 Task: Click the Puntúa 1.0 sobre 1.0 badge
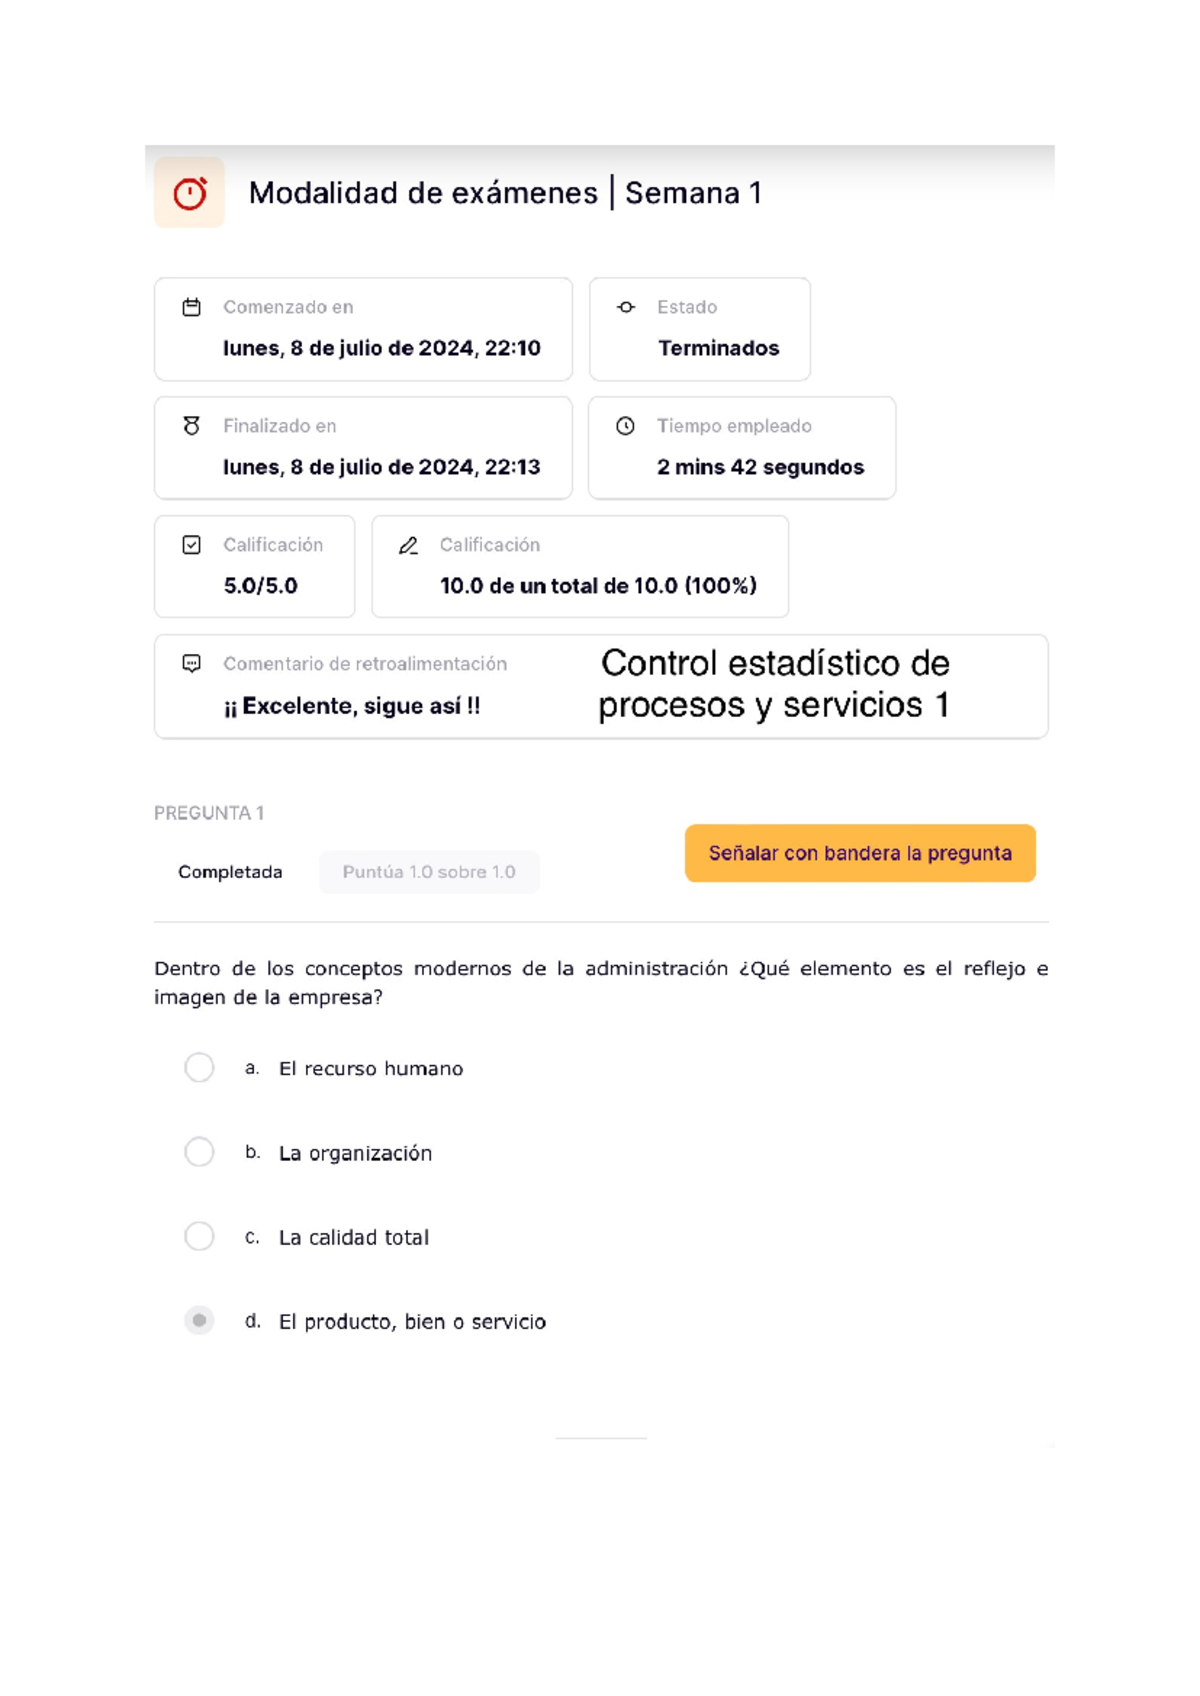coord(428,871)
